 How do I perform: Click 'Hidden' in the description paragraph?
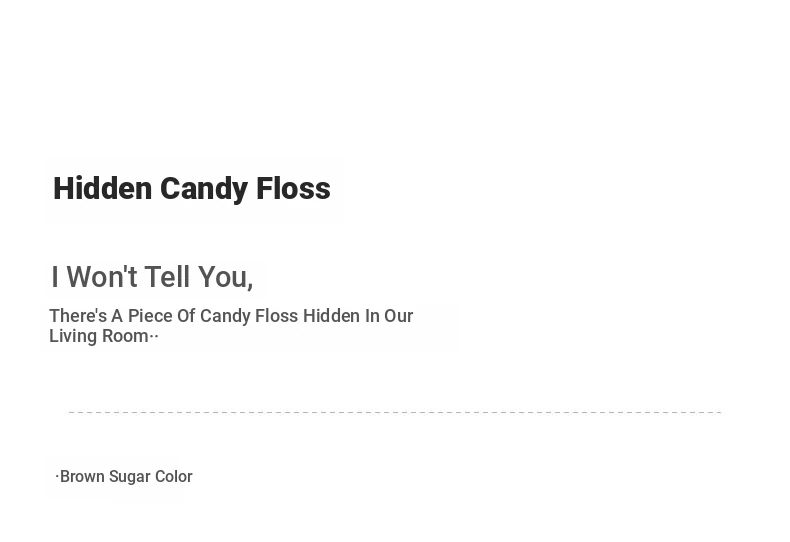tap(332, 316)
